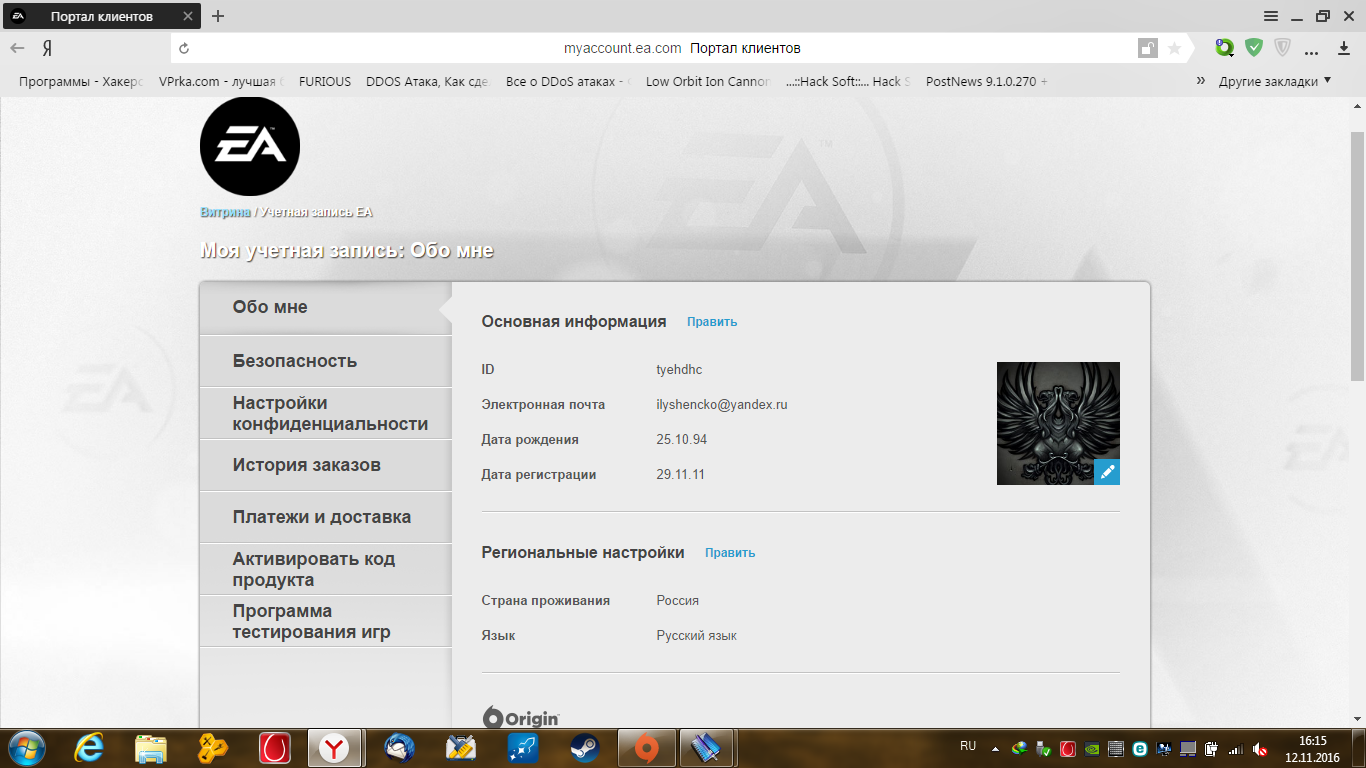Click the padlock security icon in address bar
This screenshot has width=1366, height=768.
(x=1147, y=48)
